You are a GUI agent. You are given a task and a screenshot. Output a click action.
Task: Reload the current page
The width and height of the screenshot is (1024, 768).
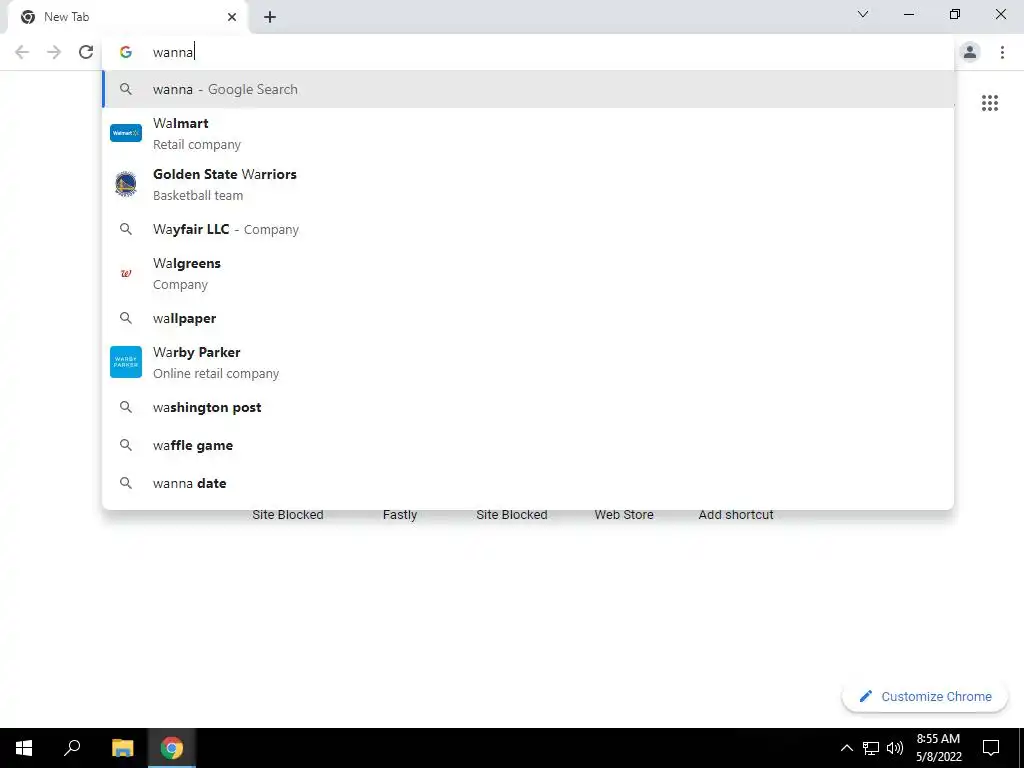tap(86, 52)
